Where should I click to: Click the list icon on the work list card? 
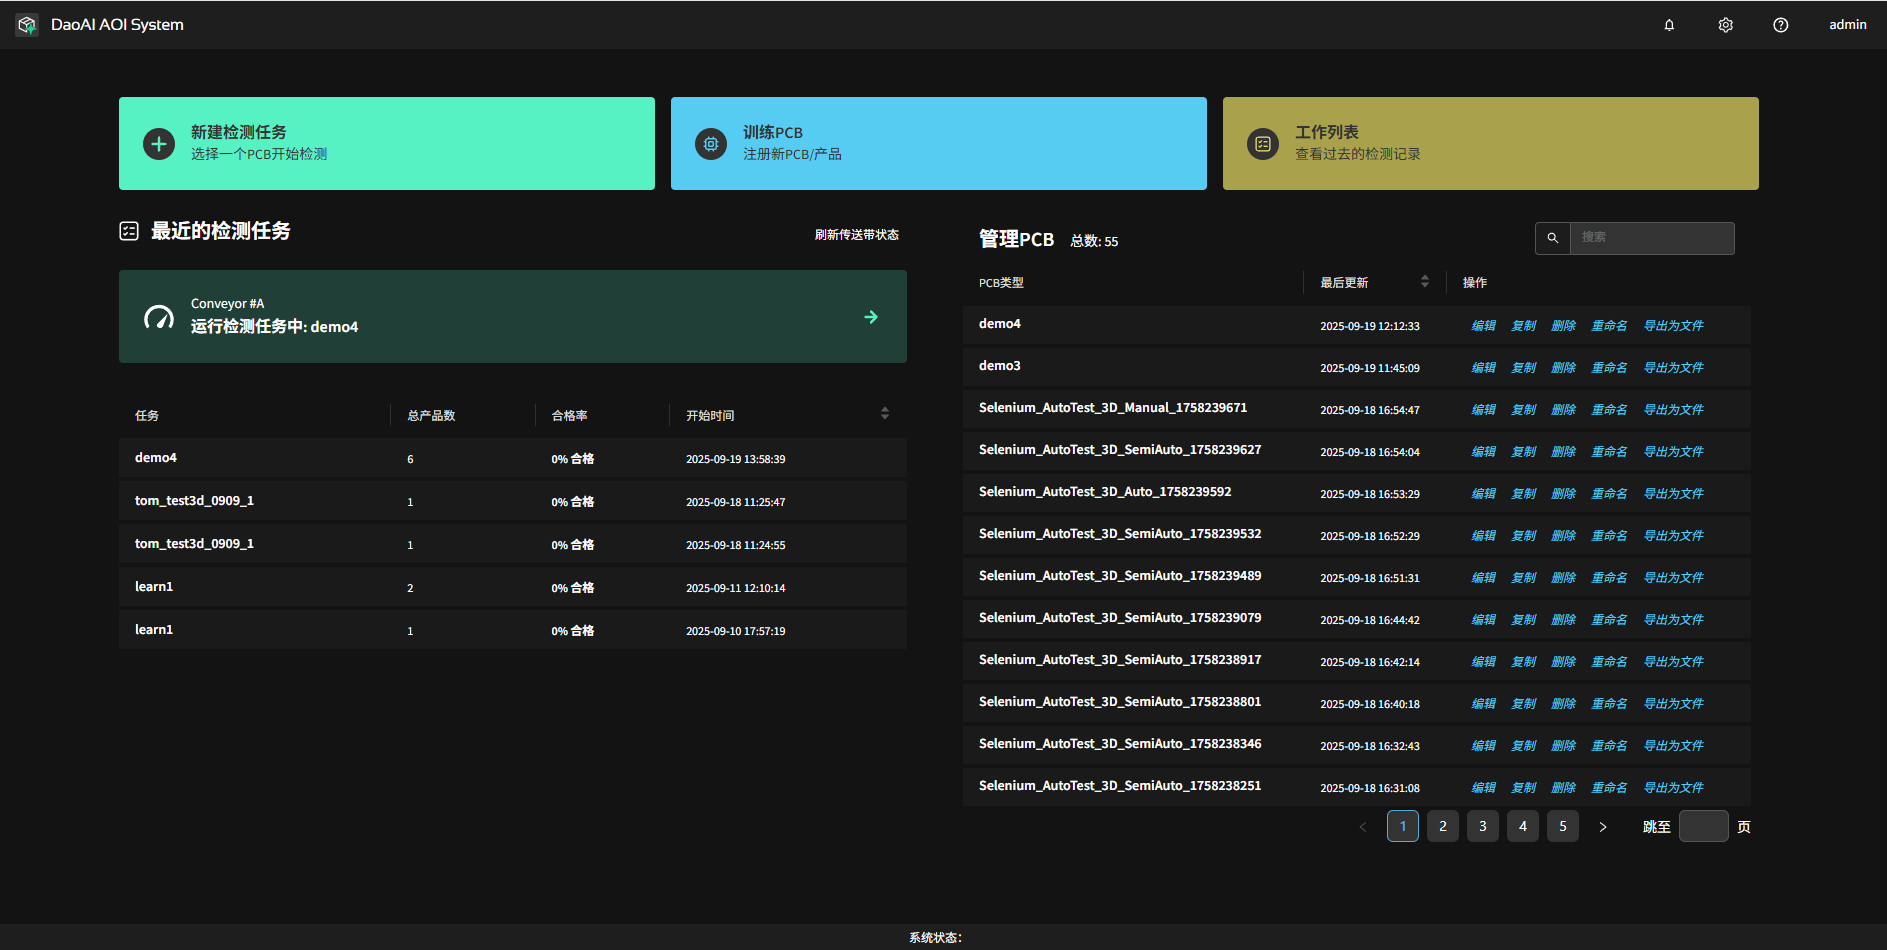click(1262, 144)
